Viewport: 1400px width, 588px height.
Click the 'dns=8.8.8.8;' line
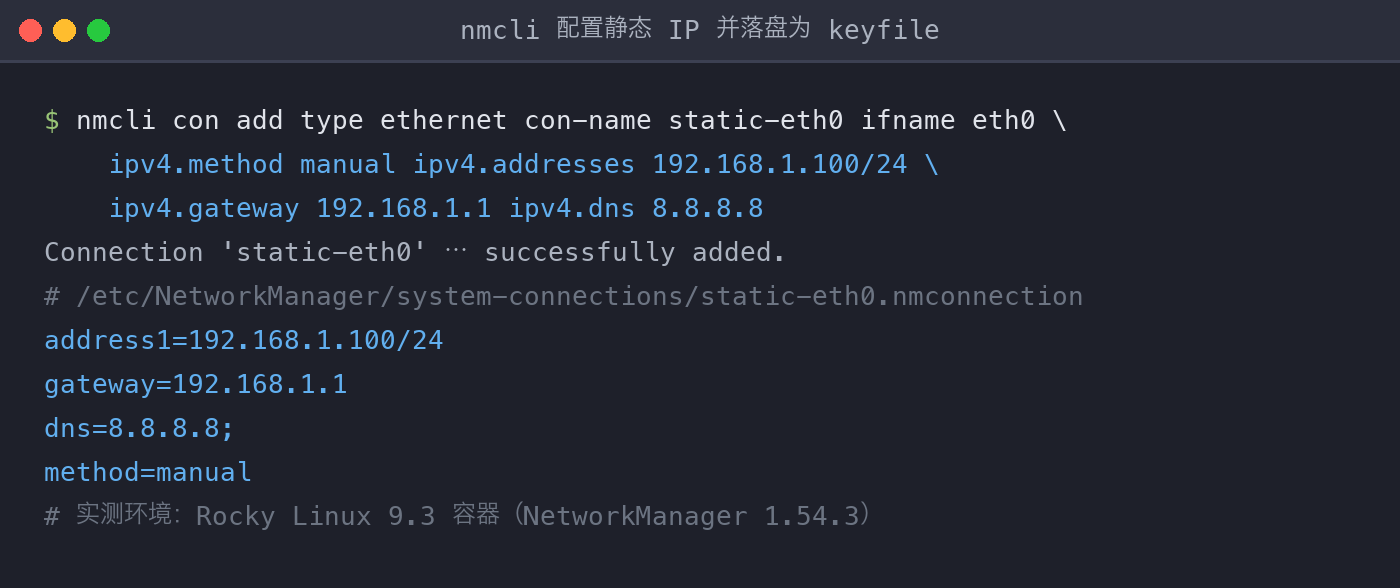pyautogui.click(x=140, y=429)
